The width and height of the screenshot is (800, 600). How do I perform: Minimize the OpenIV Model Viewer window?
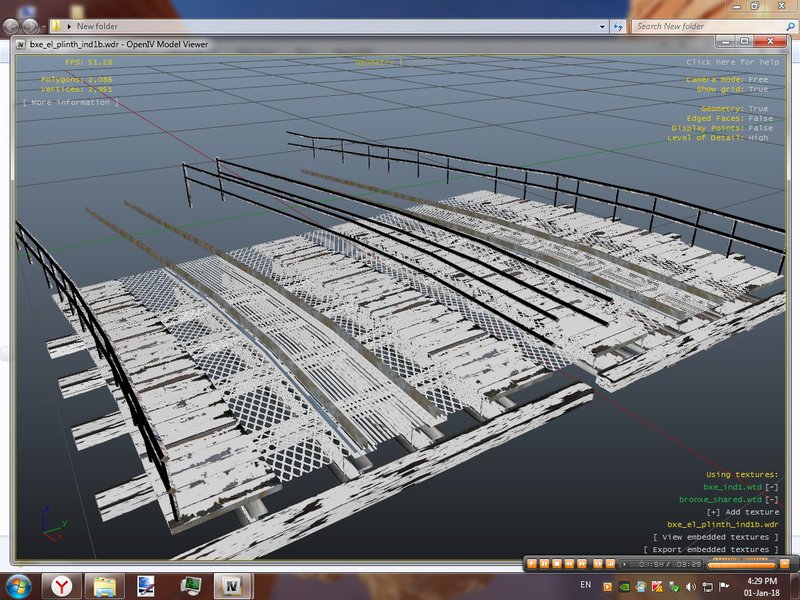[725, 41]
